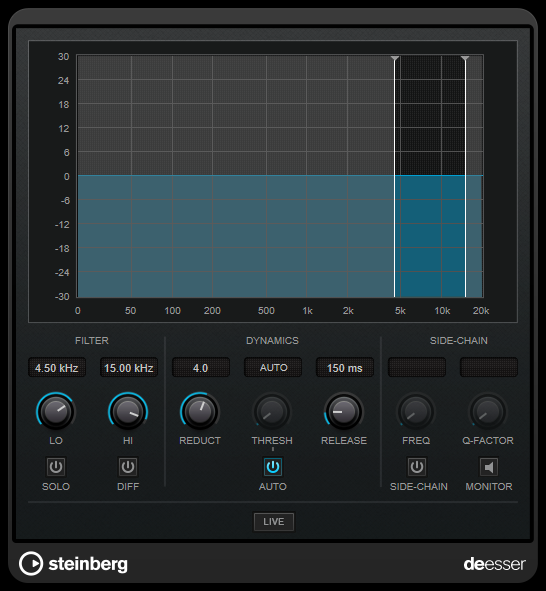Click the HI filter knob
Viewport: 546px width, 591px height.
pos(128,412)
